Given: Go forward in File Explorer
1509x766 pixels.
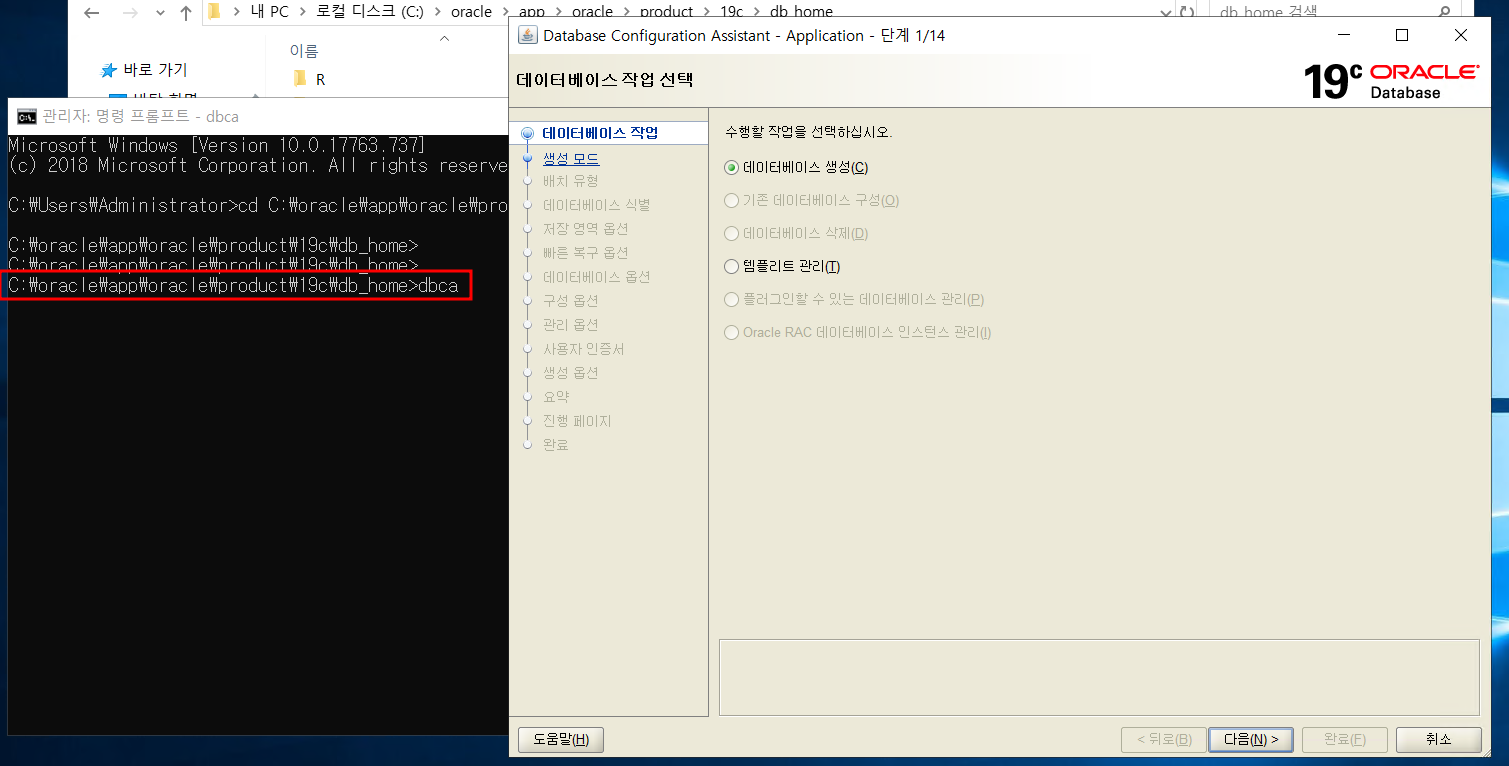Looking at the screenshot, I should click(130, 13).
